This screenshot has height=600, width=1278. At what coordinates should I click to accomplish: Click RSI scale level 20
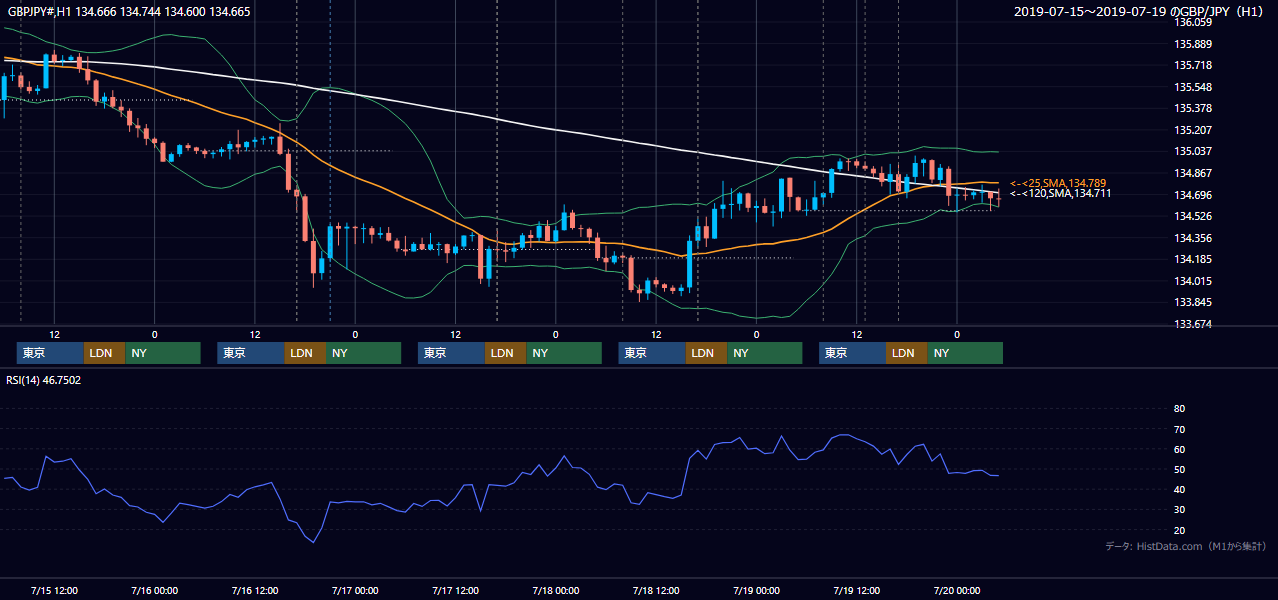(x=1179, y=530)
